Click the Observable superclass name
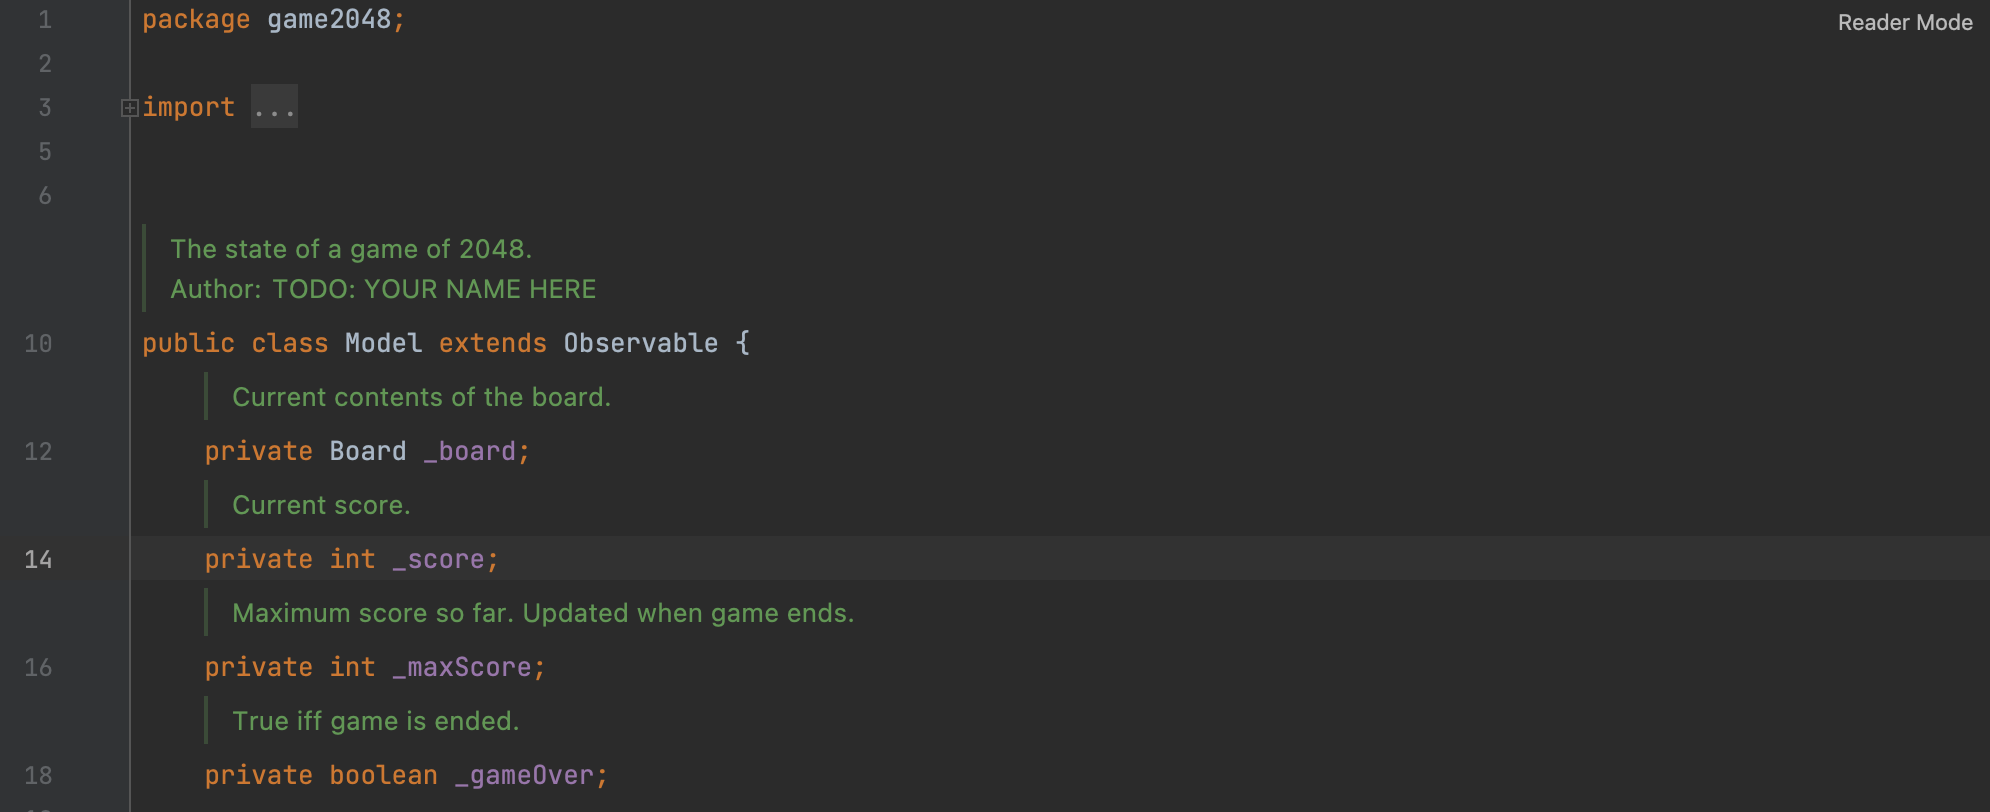 coord(640,343)
